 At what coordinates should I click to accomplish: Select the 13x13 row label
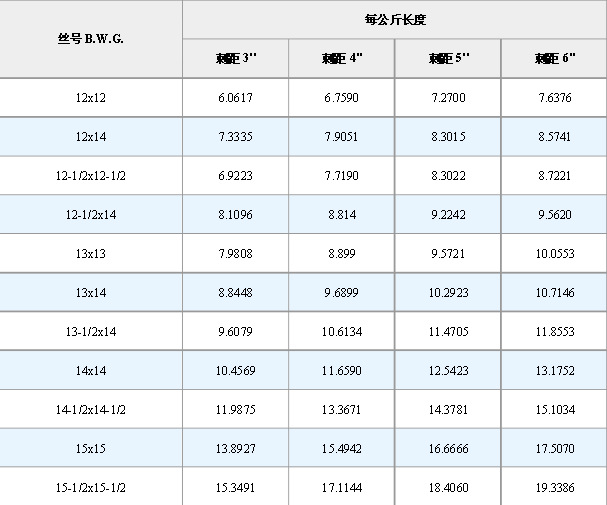pyautogui.click(x=90, y=253)
